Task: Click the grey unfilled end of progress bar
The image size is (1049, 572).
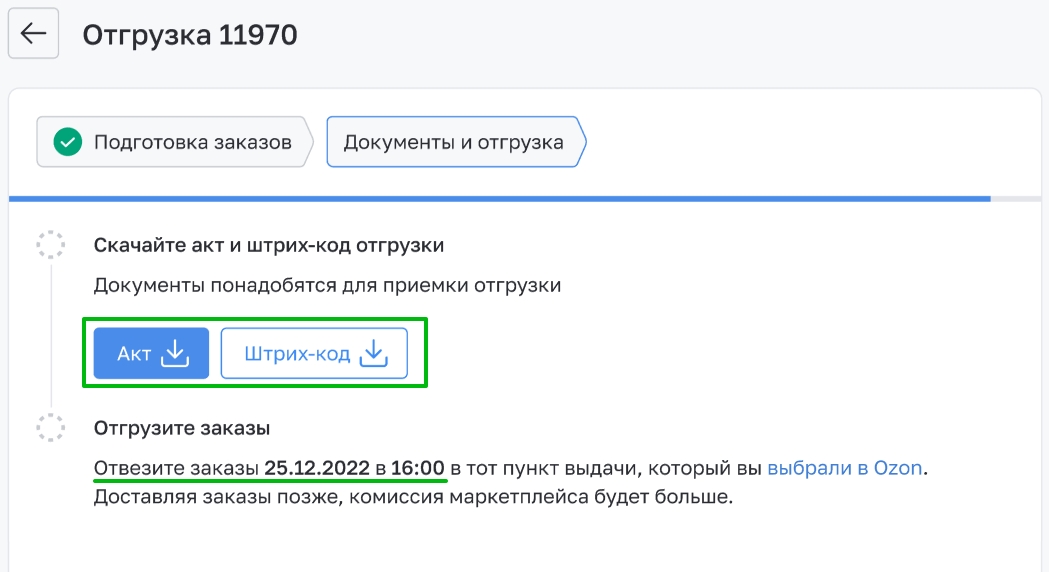Action: 1016,199
